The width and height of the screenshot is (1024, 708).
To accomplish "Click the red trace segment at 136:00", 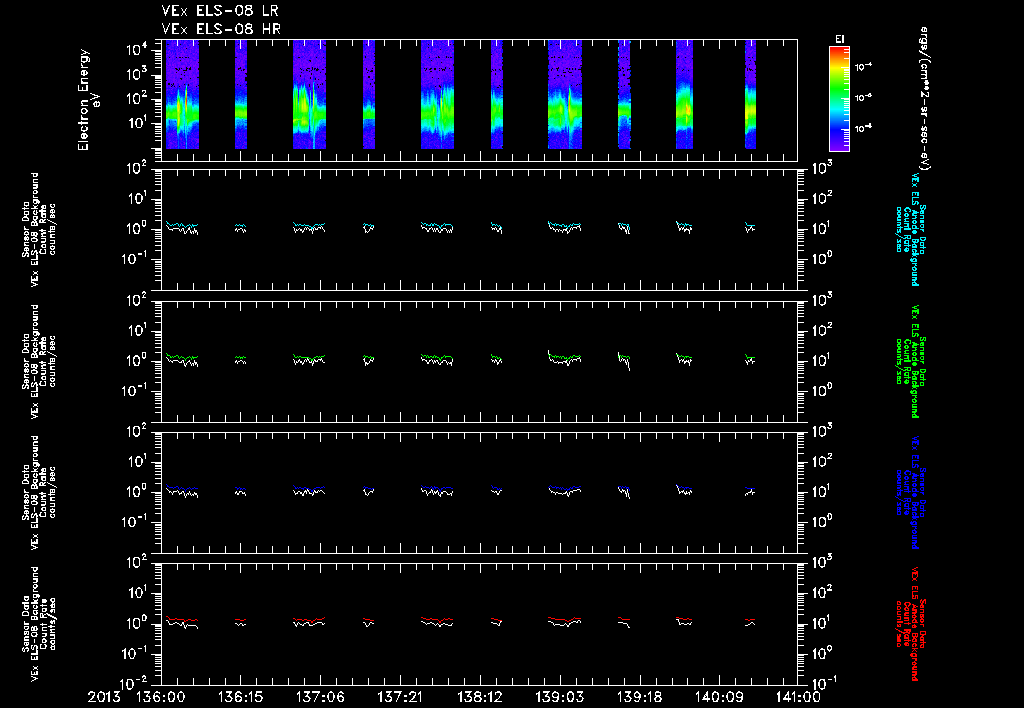I will (x=182, y=619).
